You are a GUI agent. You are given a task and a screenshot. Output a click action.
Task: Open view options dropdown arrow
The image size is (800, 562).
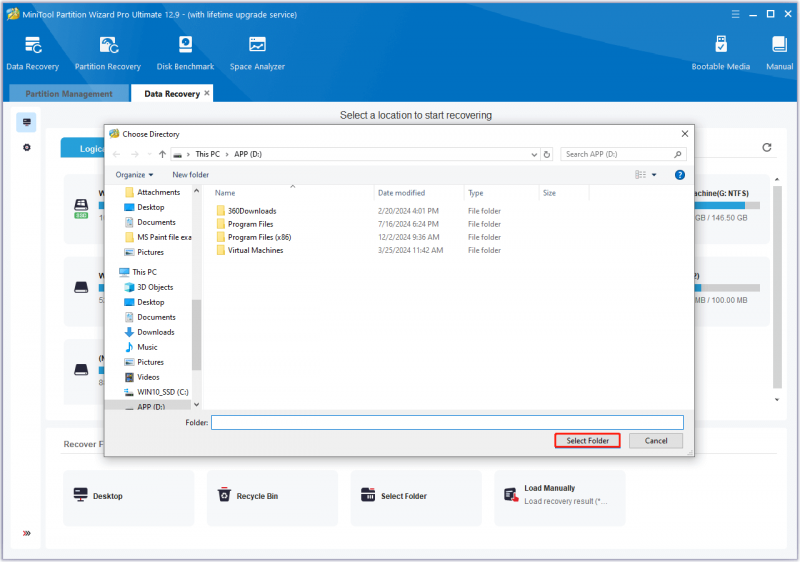(x=654, y=175)
